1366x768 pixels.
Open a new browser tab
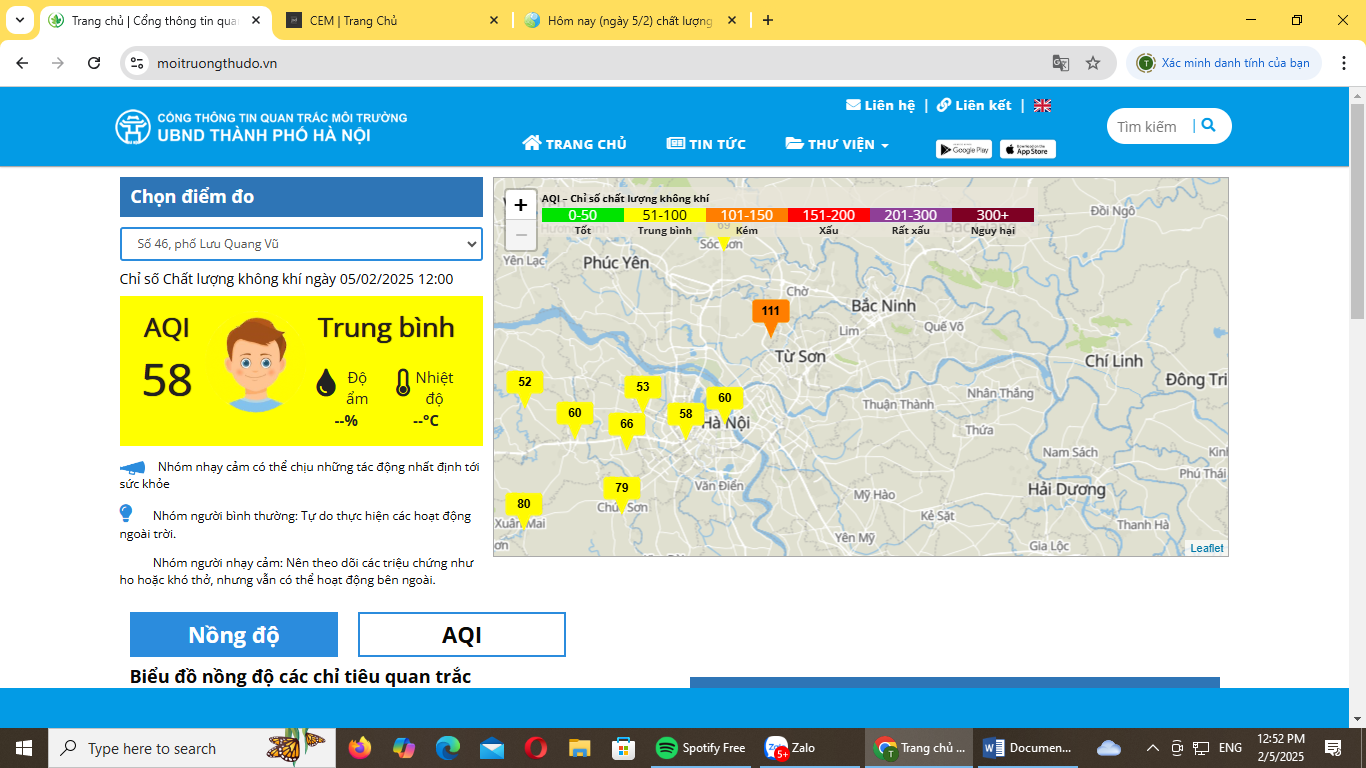[768, 20]
